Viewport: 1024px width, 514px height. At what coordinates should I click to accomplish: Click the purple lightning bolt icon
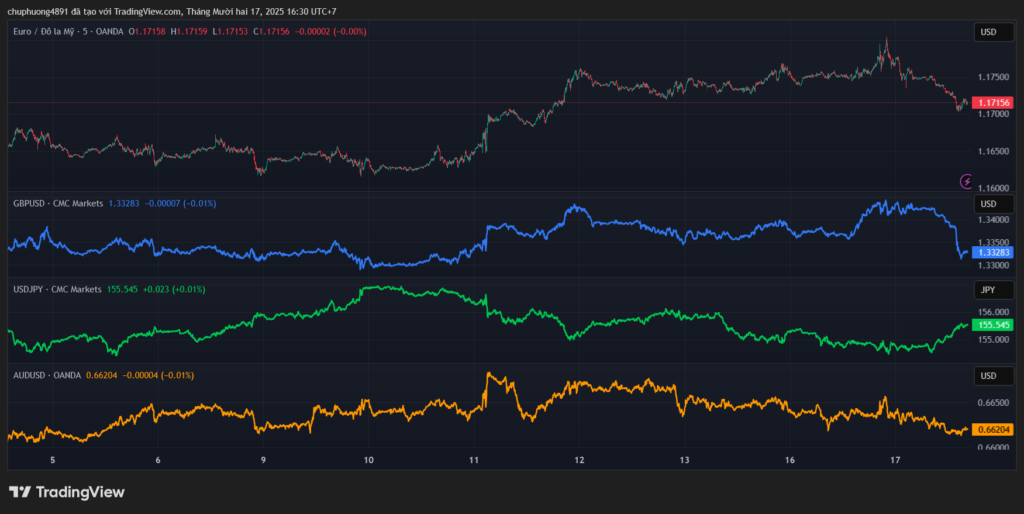966,181
